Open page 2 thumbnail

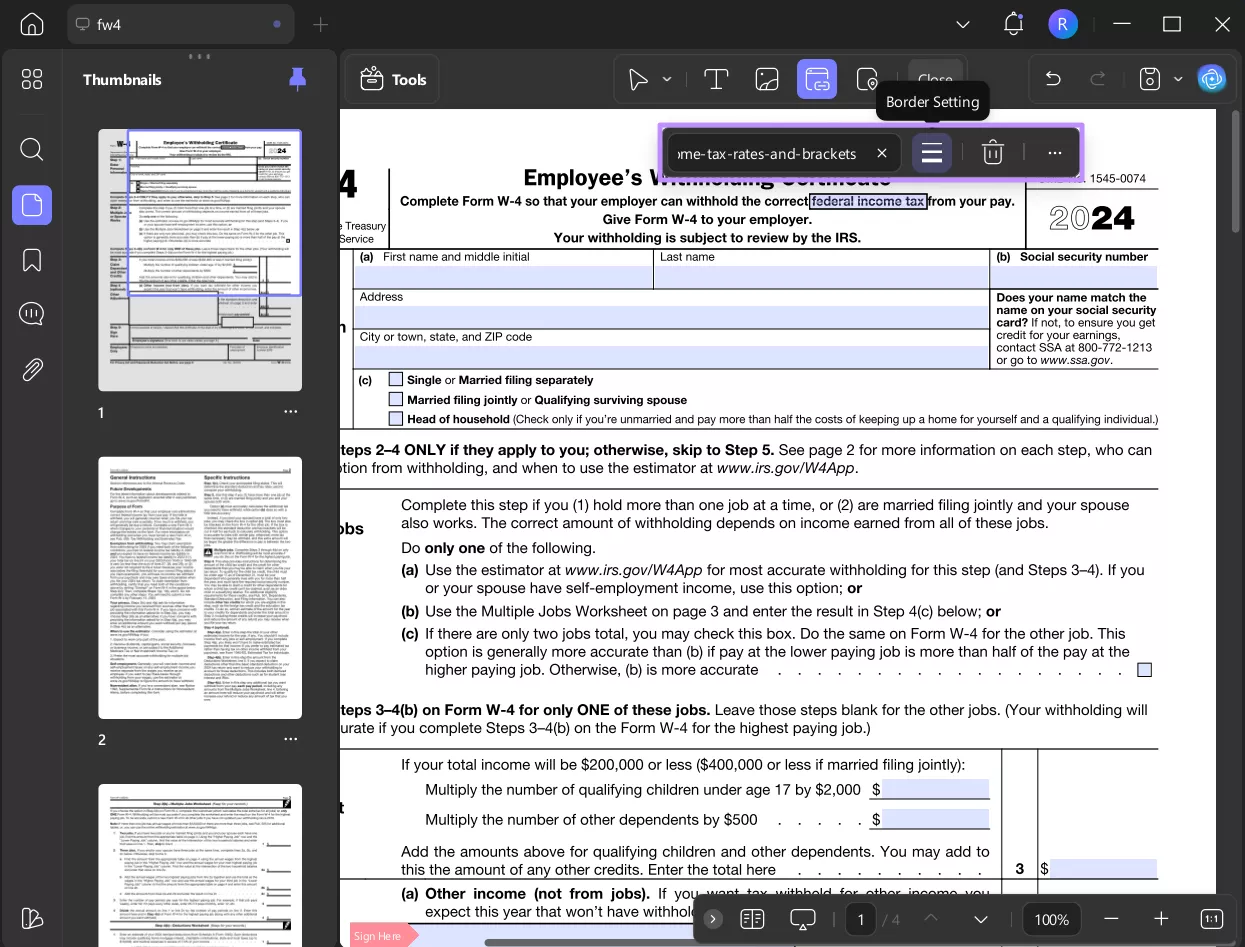coord(200,588)
